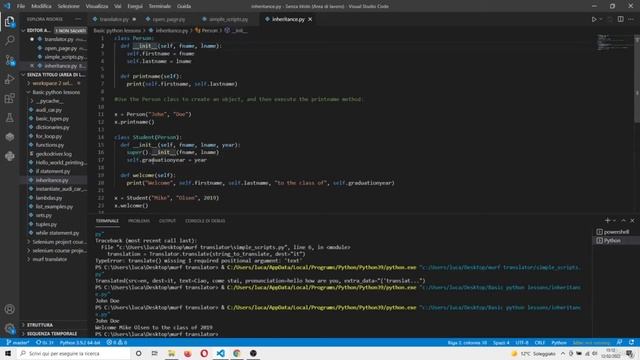Open the Explorer view in activity bar
This screenshot has width=640, height=360.
[9, 21]
